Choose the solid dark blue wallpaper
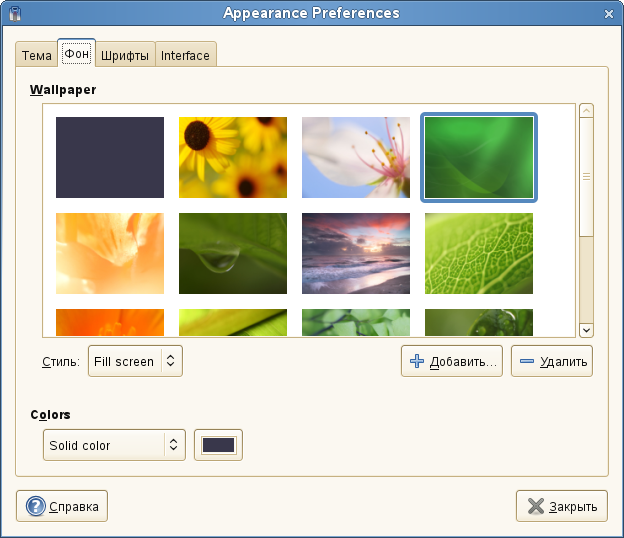Screen dimensions: 624x538 110,157
